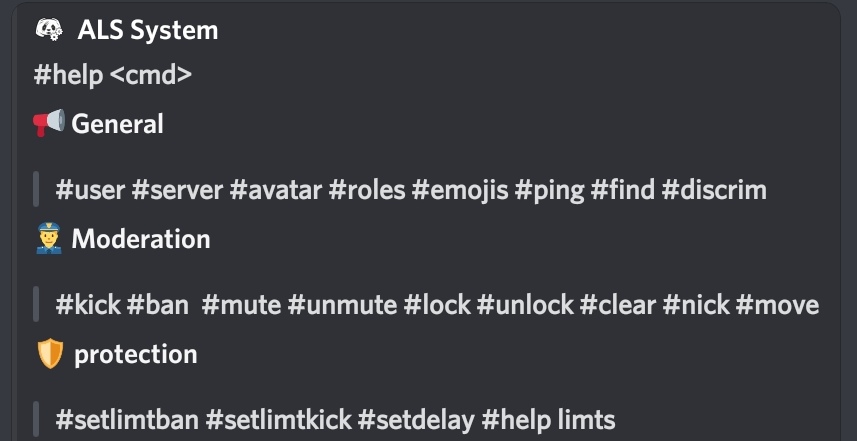Click the megaphone emoji beside General
This screenshot has height=441, width=857.
[x=48, y=124]
